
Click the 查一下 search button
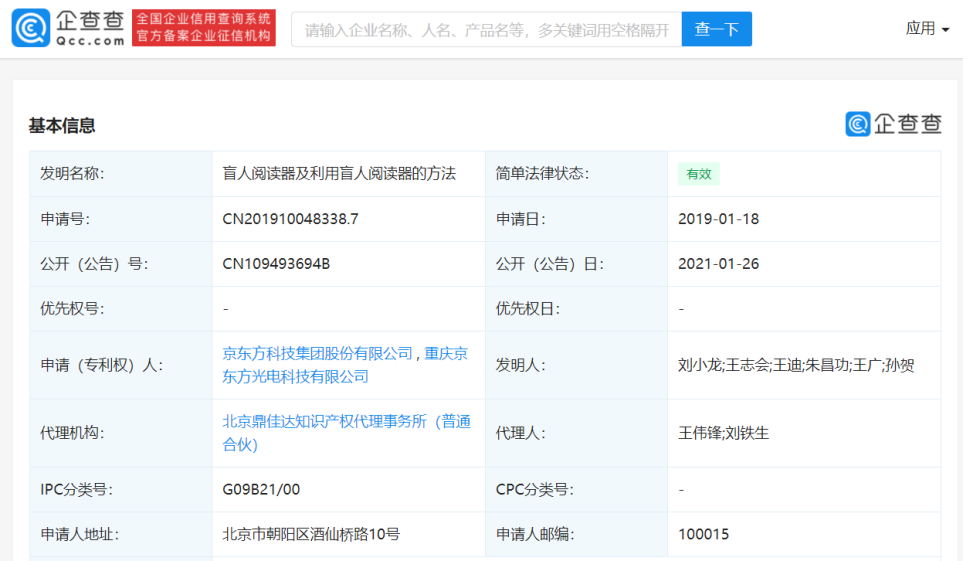point(717,29)
